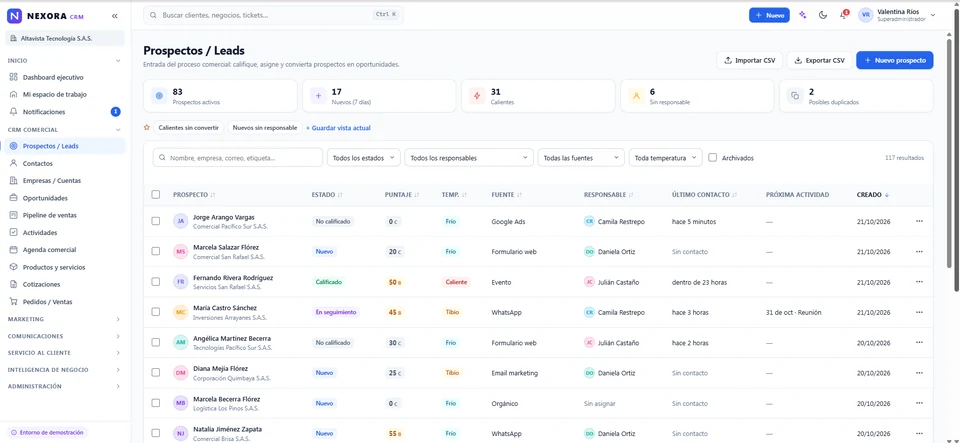Click the Guardar vista actual link

tap(338, 128)
